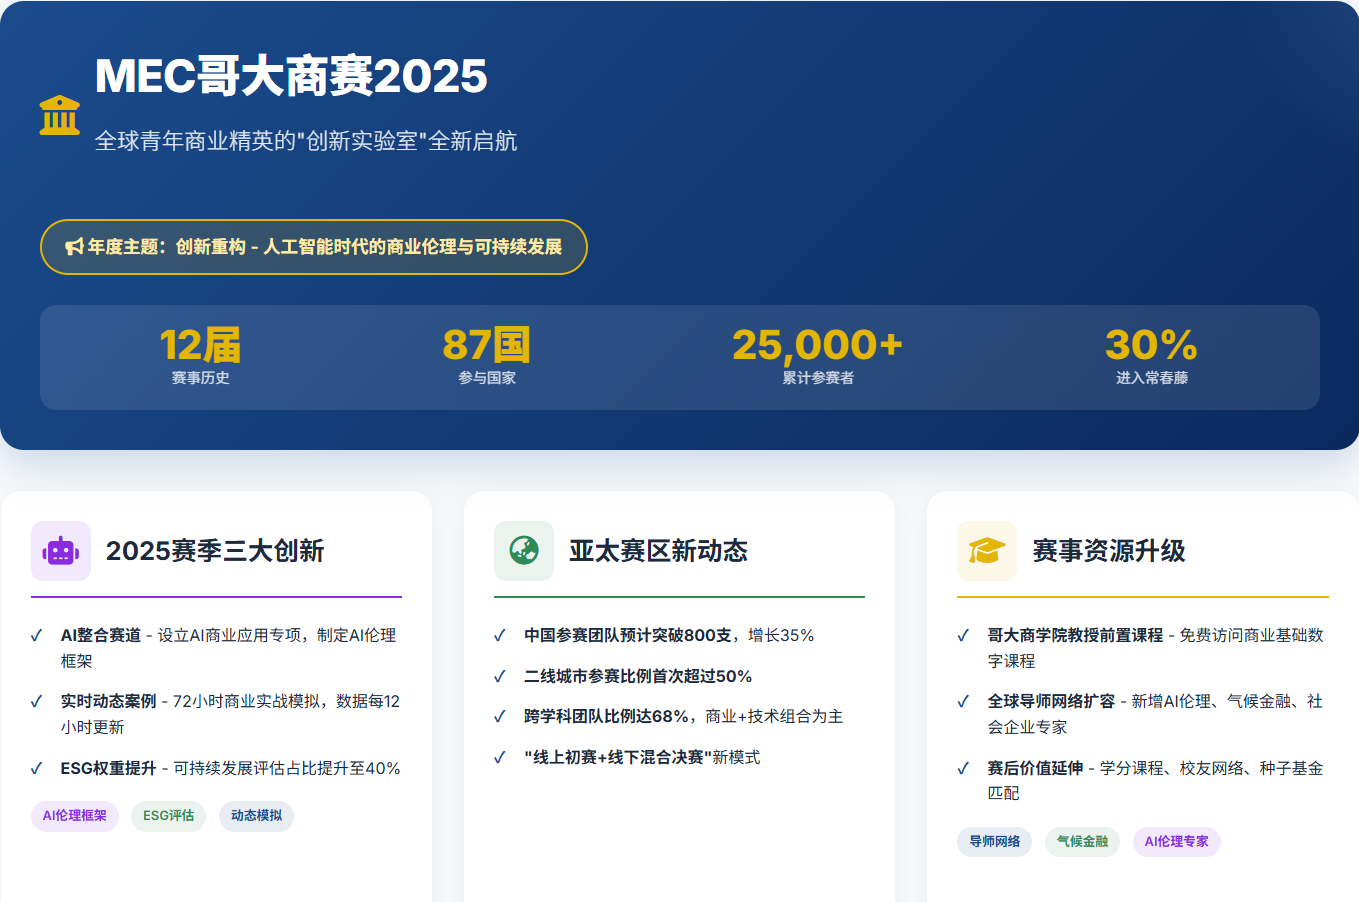Choose the 导师网络 tag

point(994,842)
